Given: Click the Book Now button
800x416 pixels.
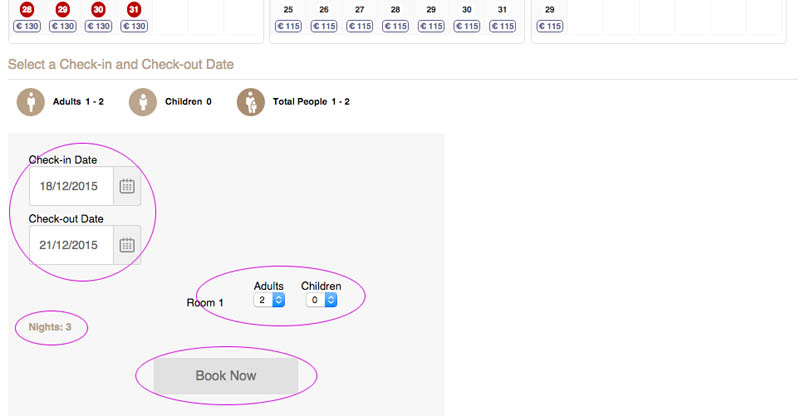Looking at the screenshot, I should pos(226,376).
